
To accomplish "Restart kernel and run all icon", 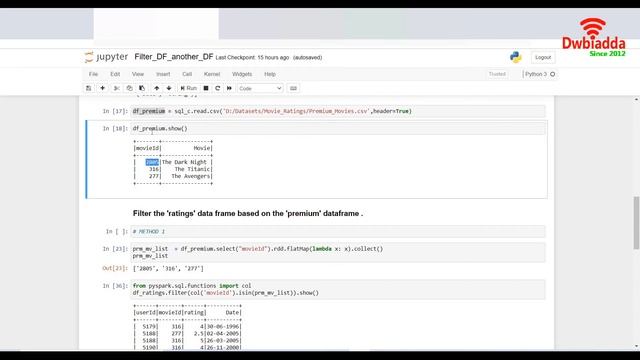I will (x=229, y=88).
